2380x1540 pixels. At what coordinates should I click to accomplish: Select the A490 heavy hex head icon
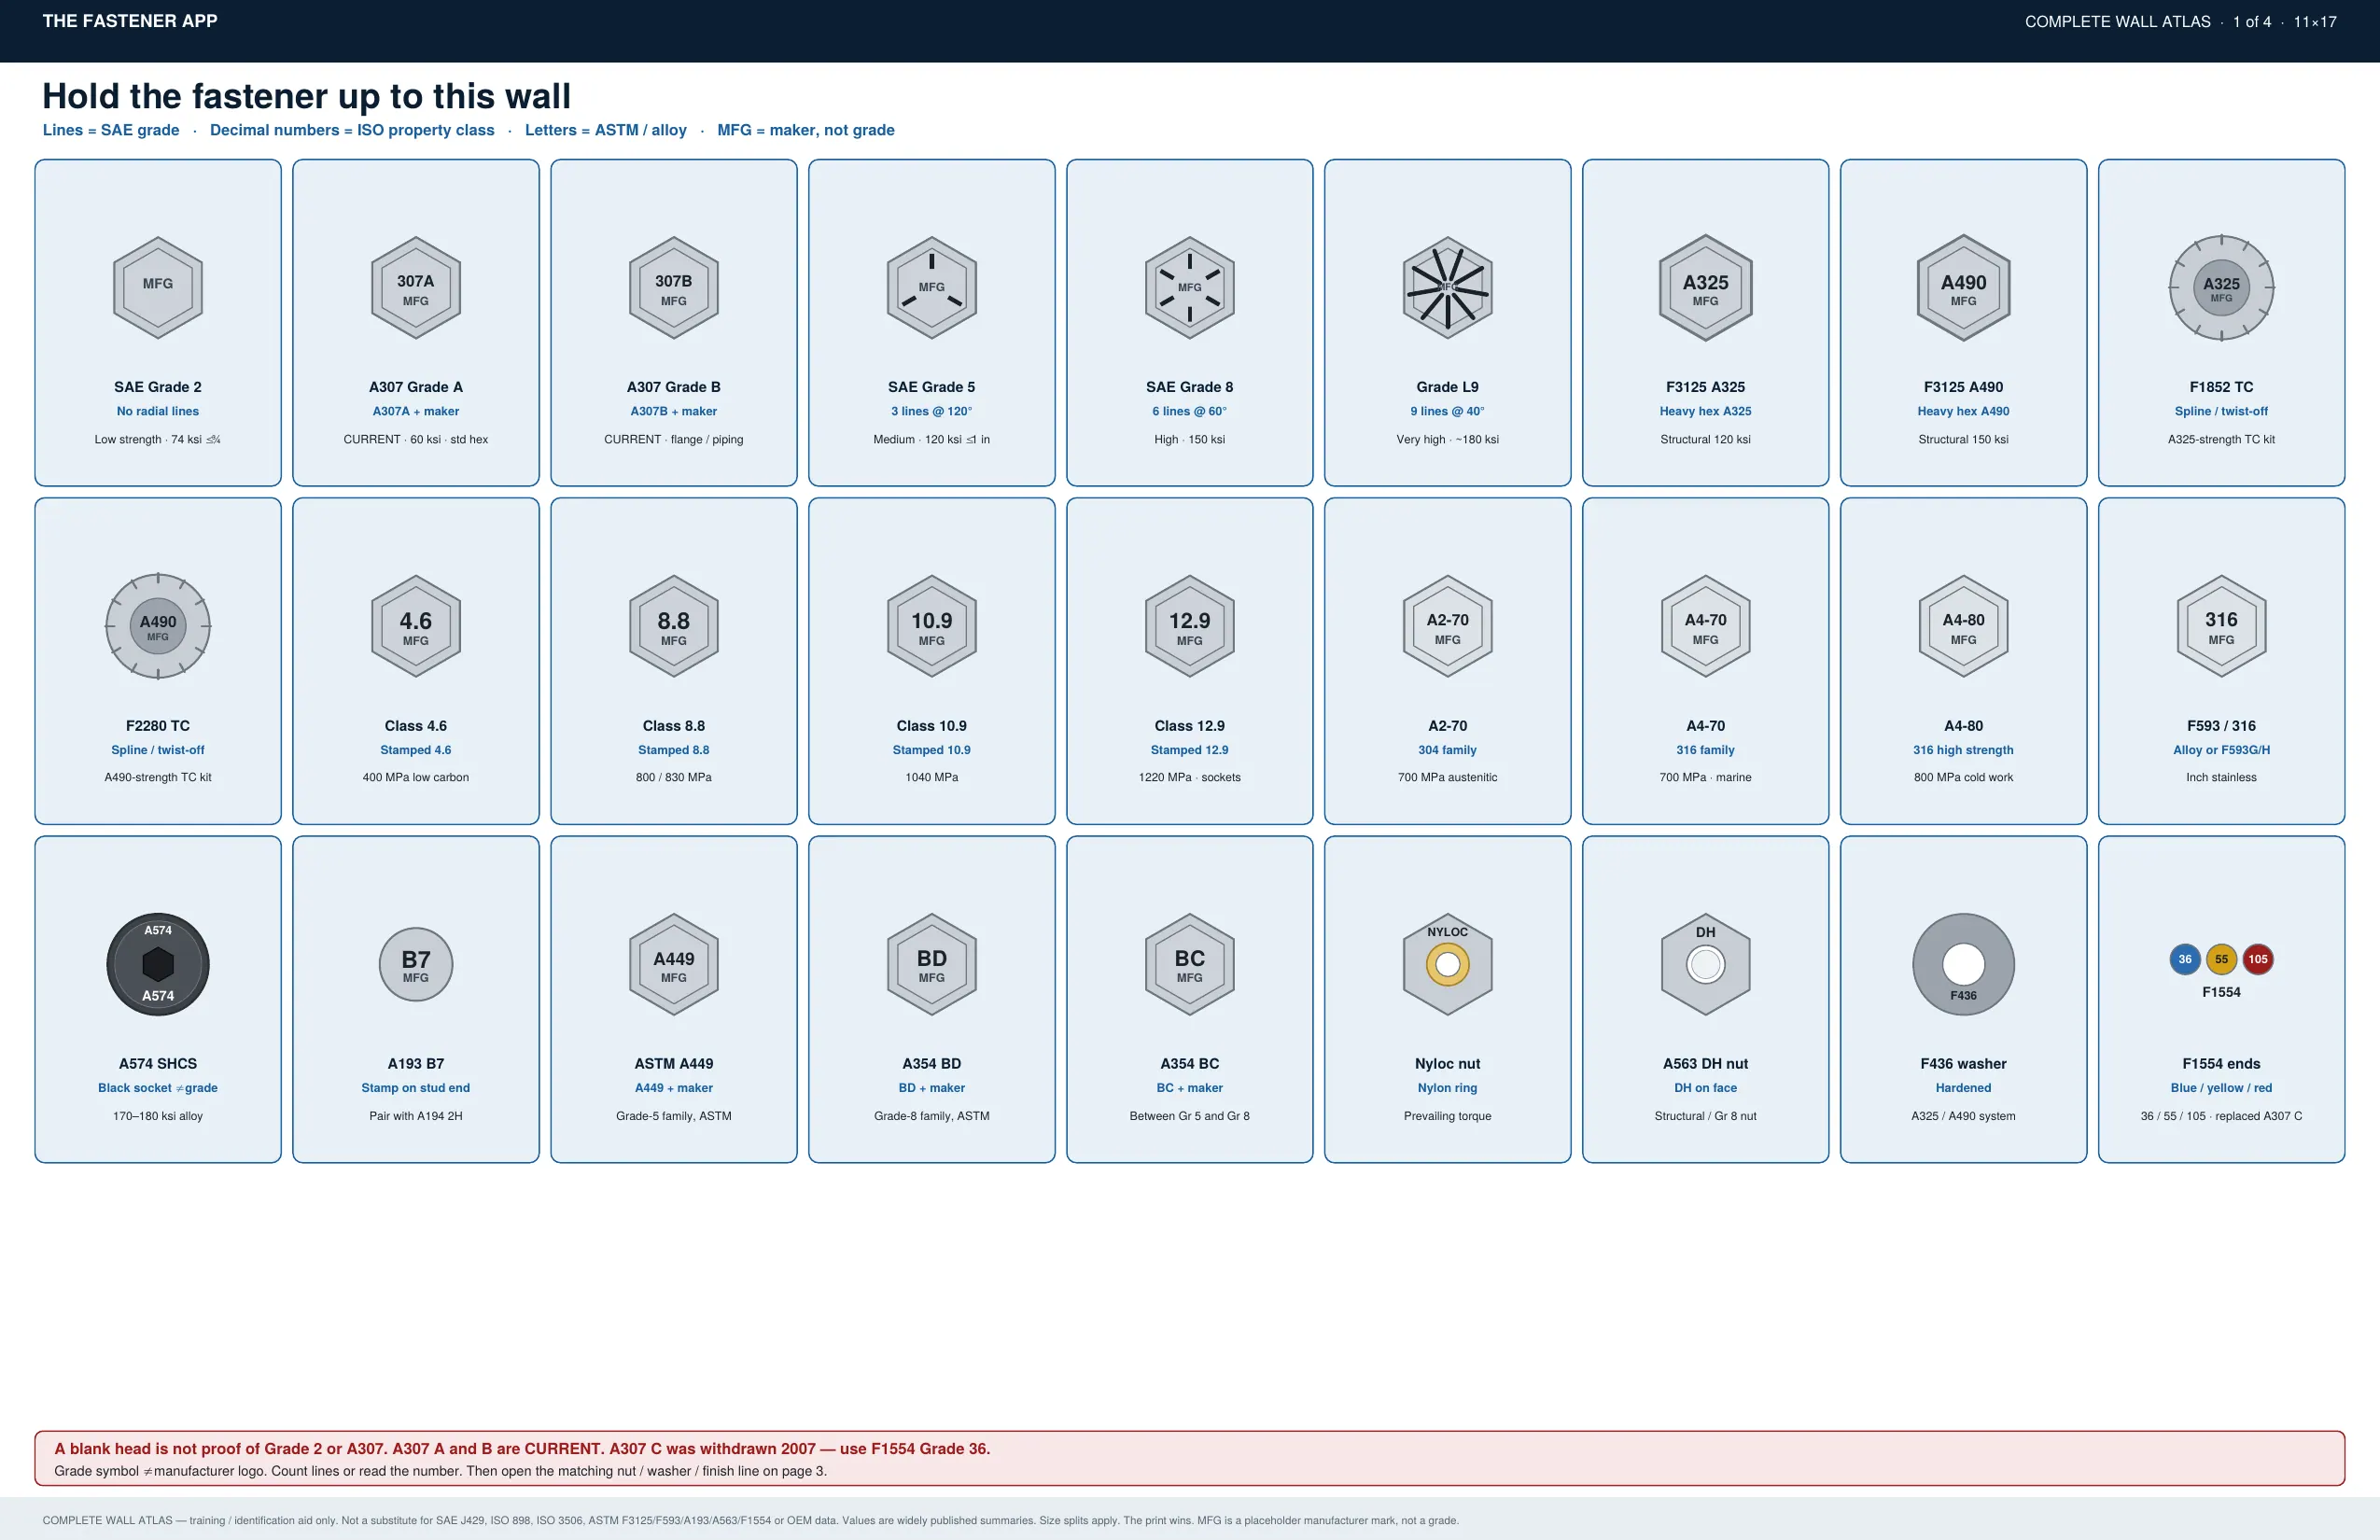1964,287
